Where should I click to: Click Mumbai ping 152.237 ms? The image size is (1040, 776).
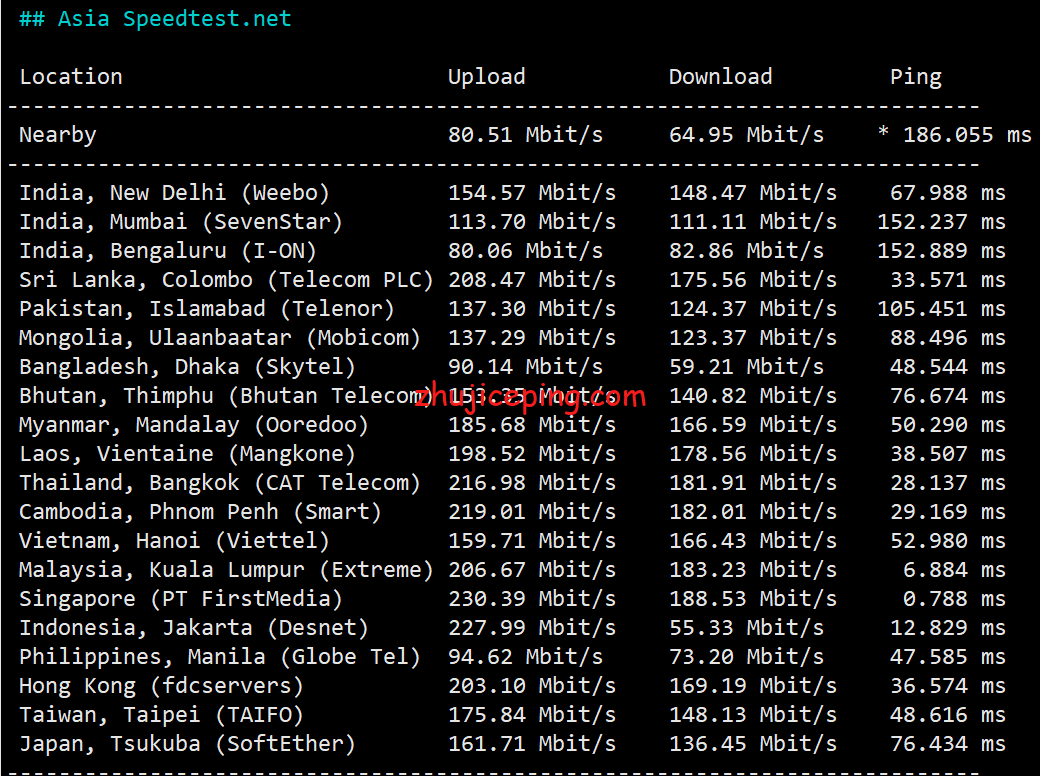(x=941, y=222)
